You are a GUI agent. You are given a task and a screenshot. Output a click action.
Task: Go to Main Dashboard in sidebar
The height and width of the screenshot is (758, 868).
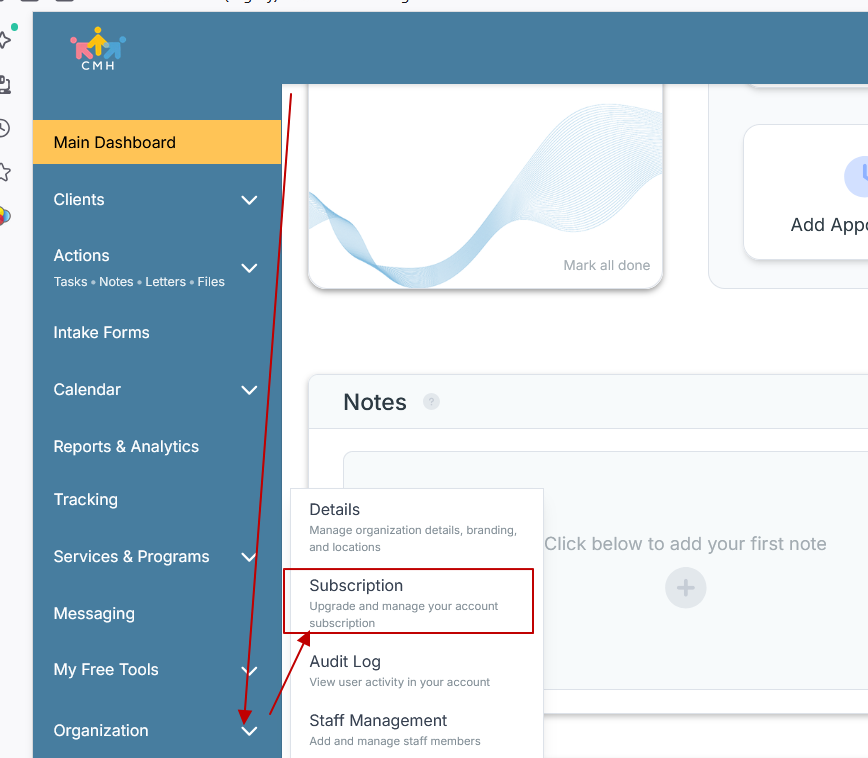pyautogui.click(x=115, y=143)
